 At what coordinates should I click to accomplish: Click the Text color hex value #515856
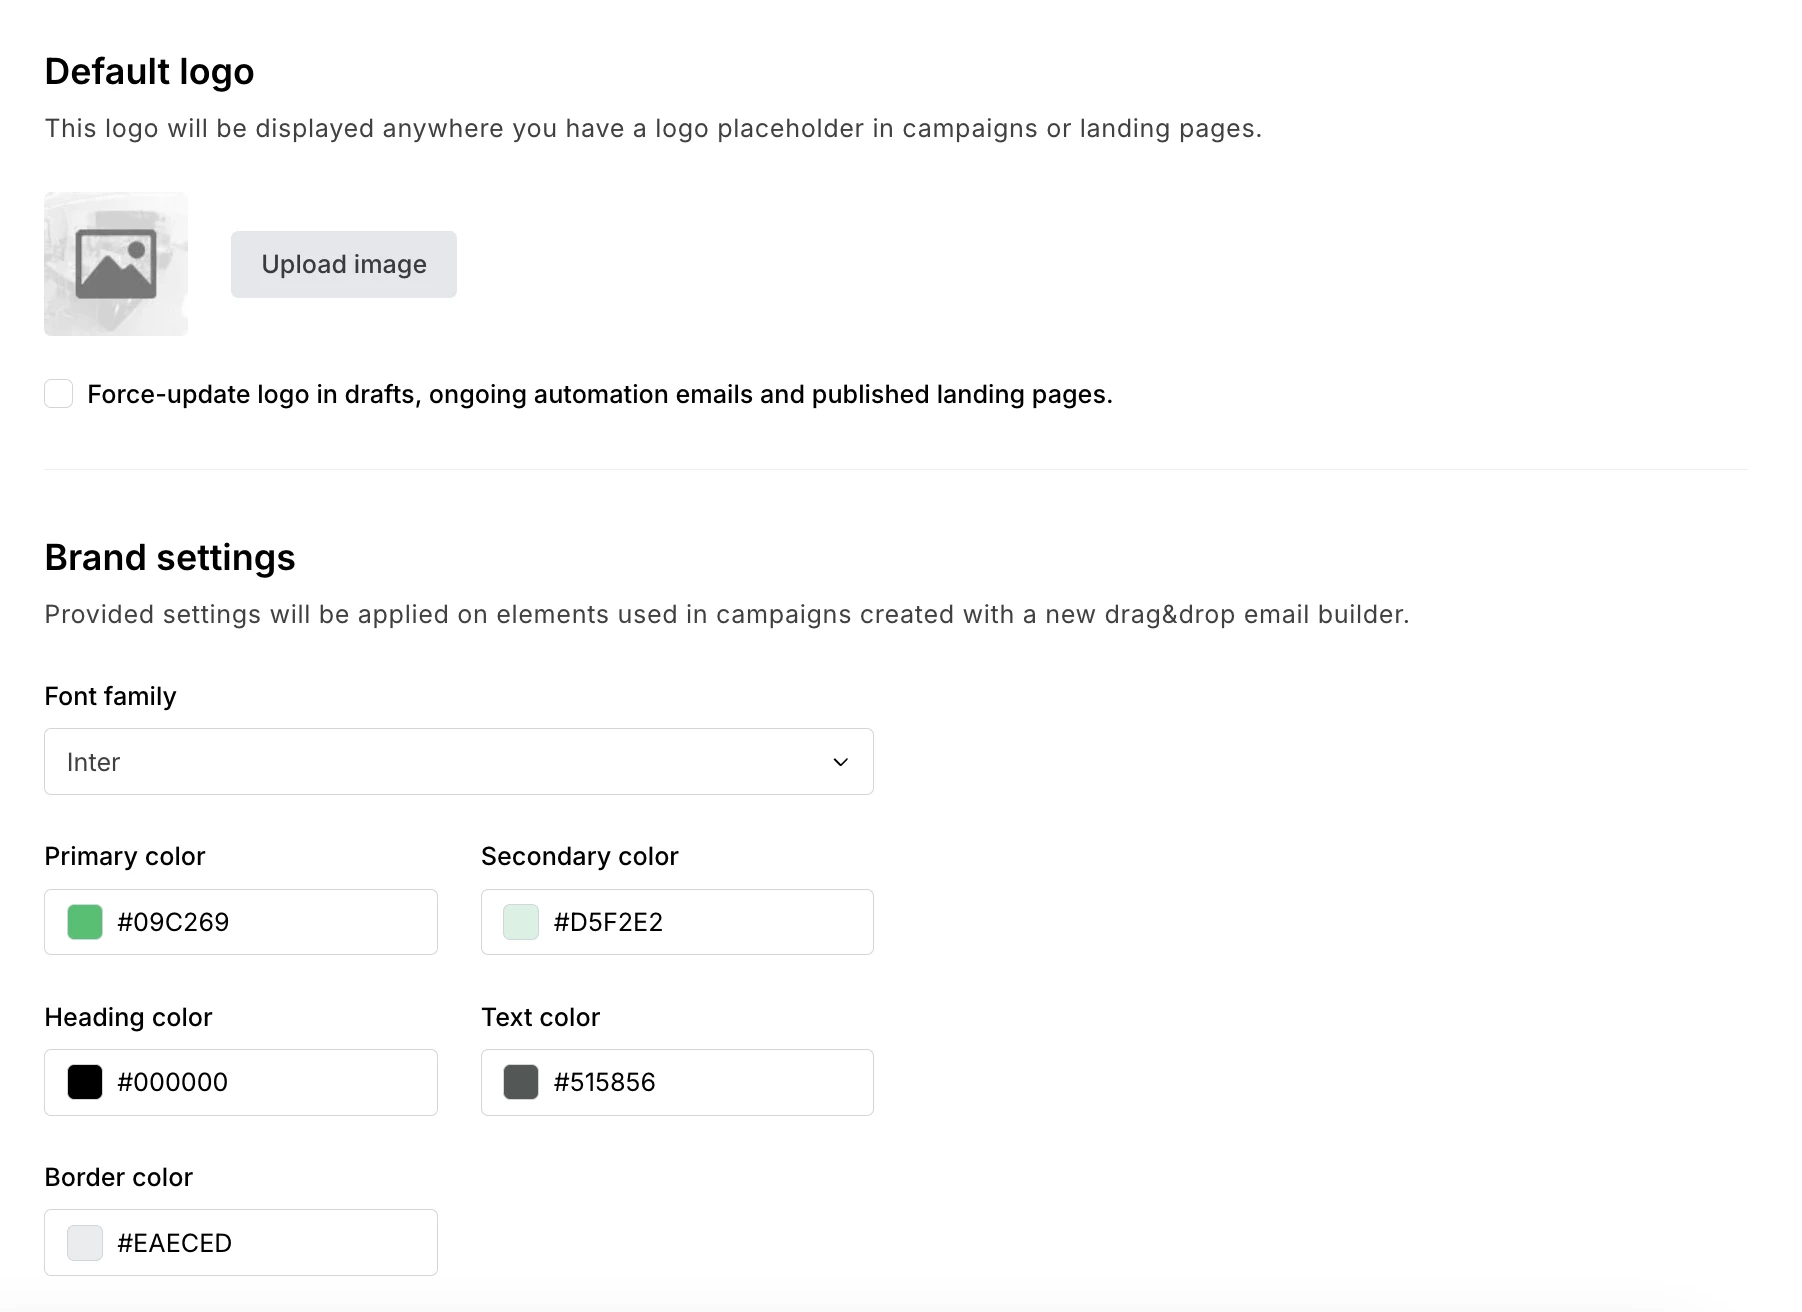point(604,1082)
